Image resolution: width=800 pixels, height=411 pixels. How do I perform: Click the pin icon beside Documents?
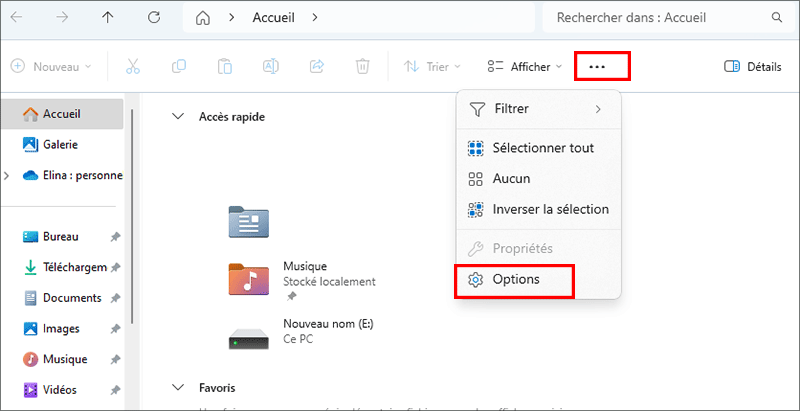pyautogui.click(x=116, y=298)
